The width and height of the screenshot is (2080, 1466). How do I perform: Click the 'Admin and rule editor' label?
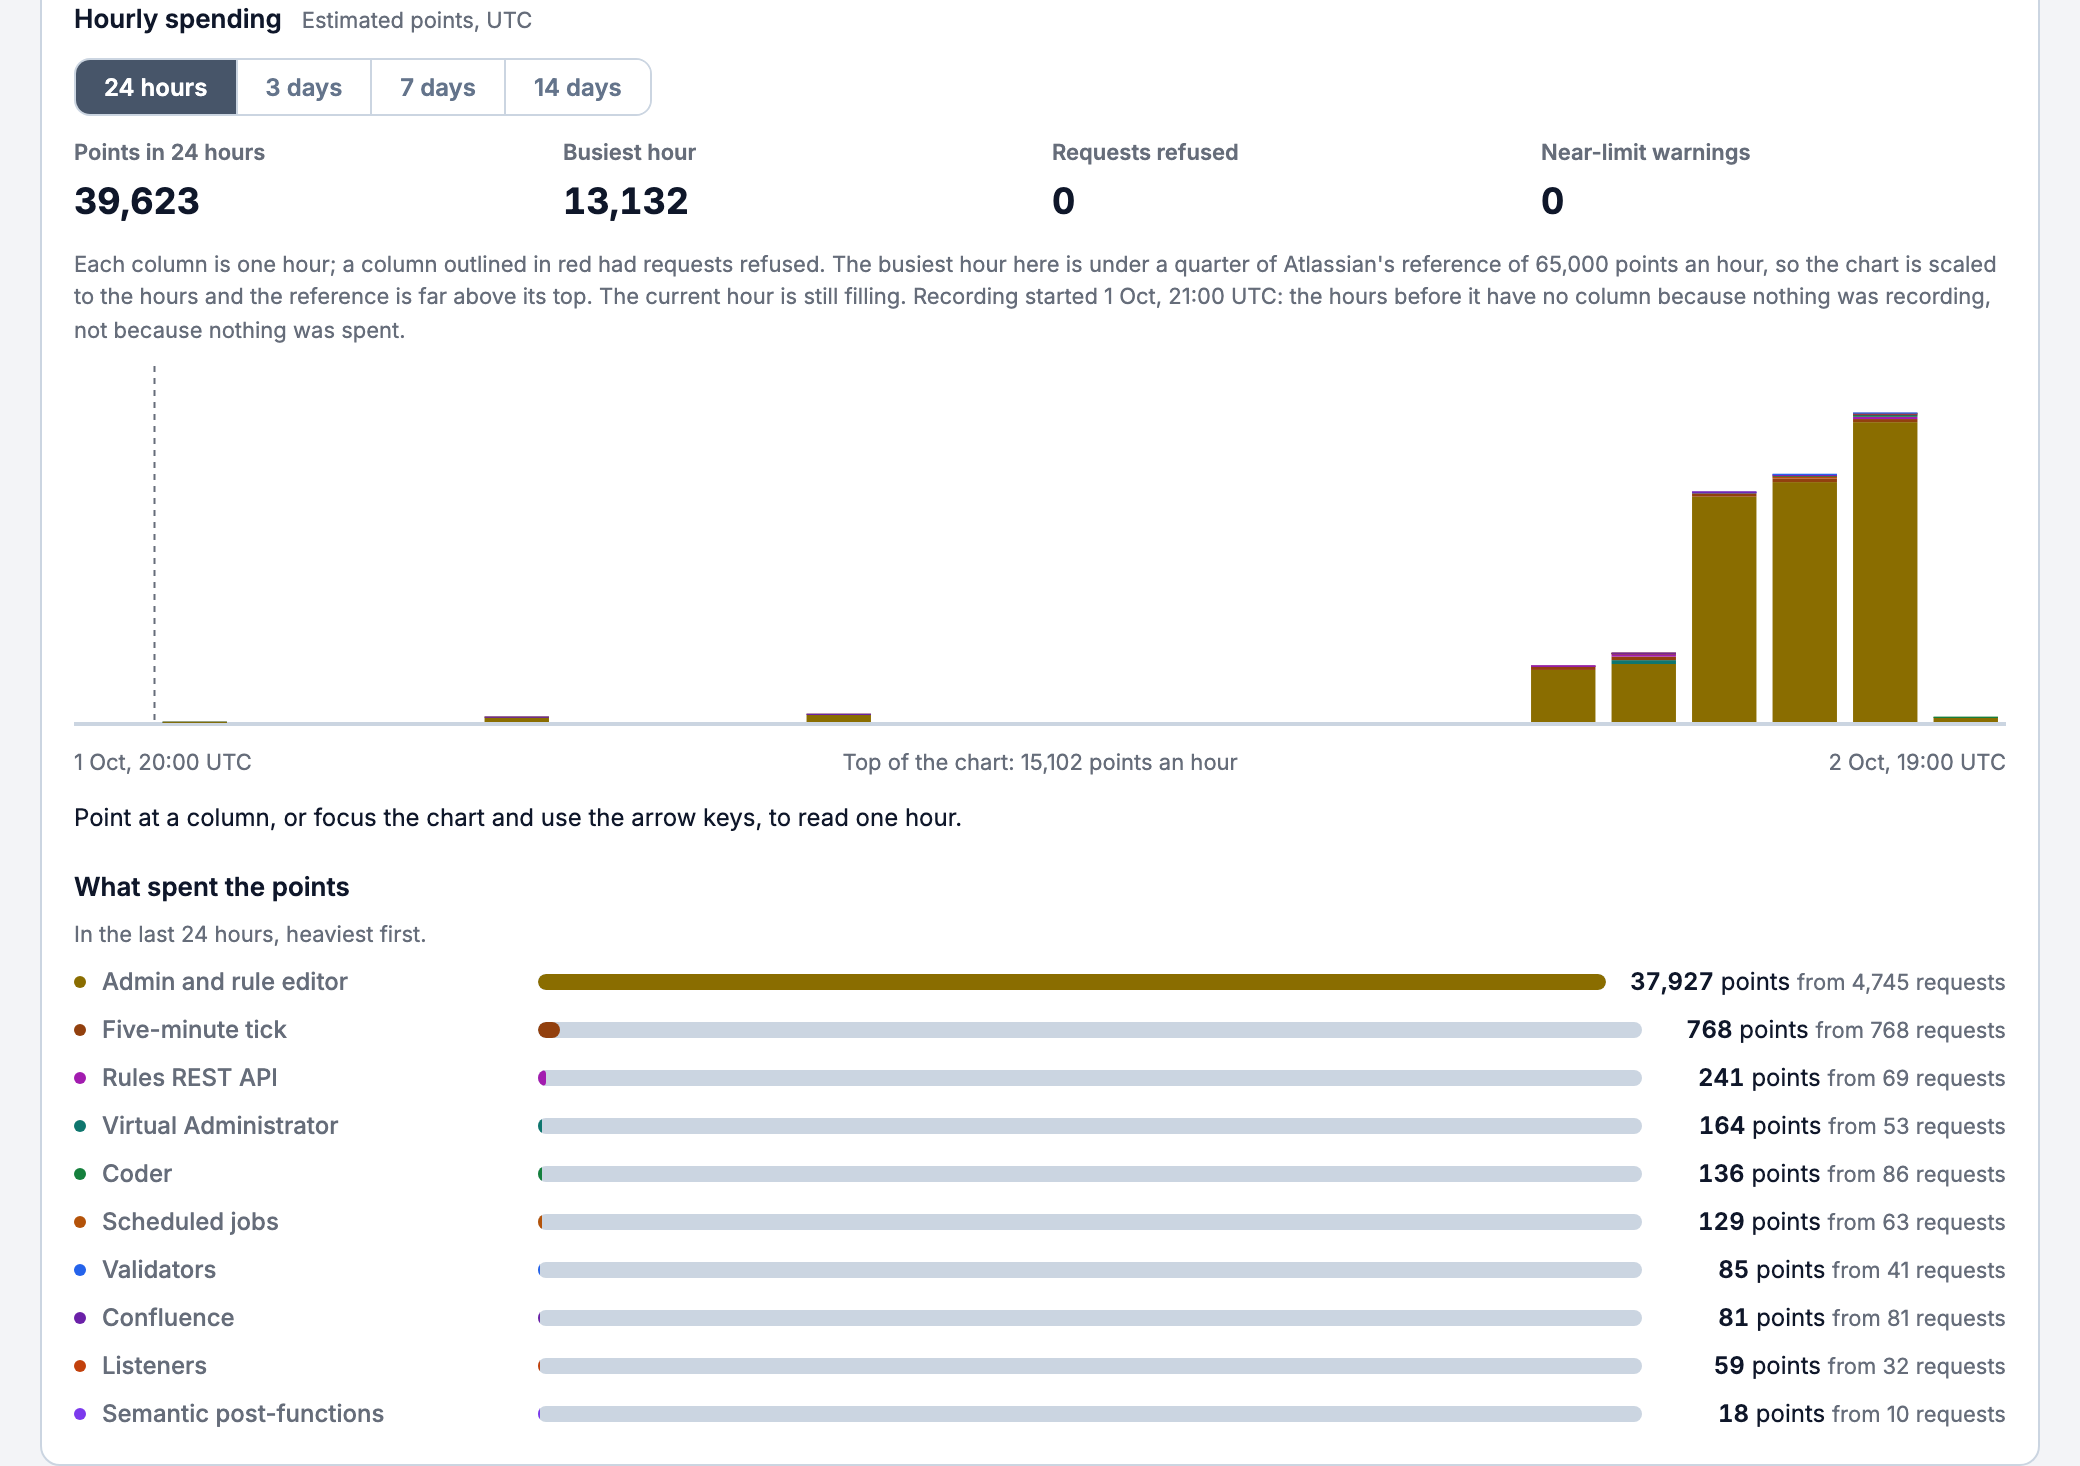225,982
